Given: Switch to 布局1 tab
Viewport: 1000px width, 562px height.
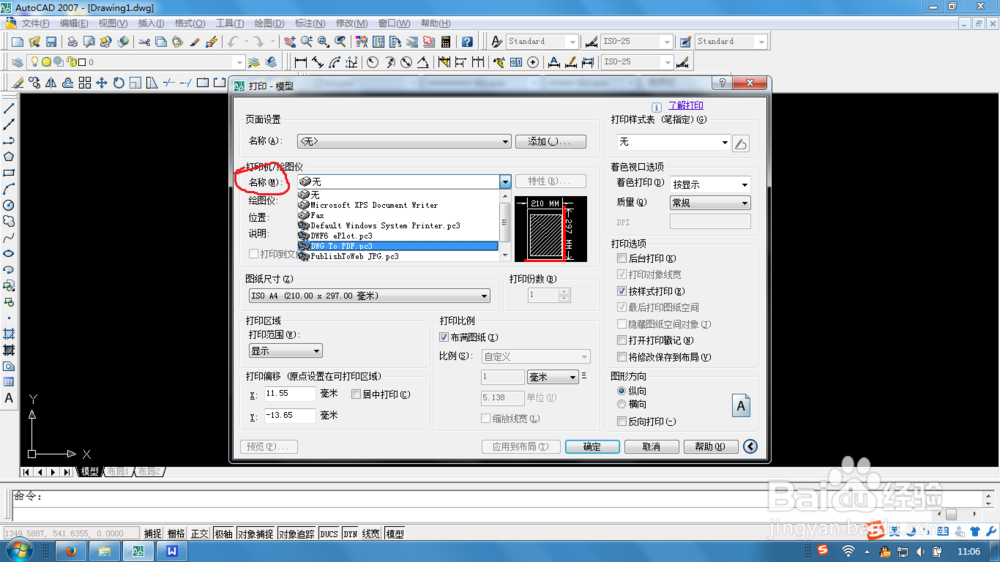Looking at the screenshot, I should point(119,471).
